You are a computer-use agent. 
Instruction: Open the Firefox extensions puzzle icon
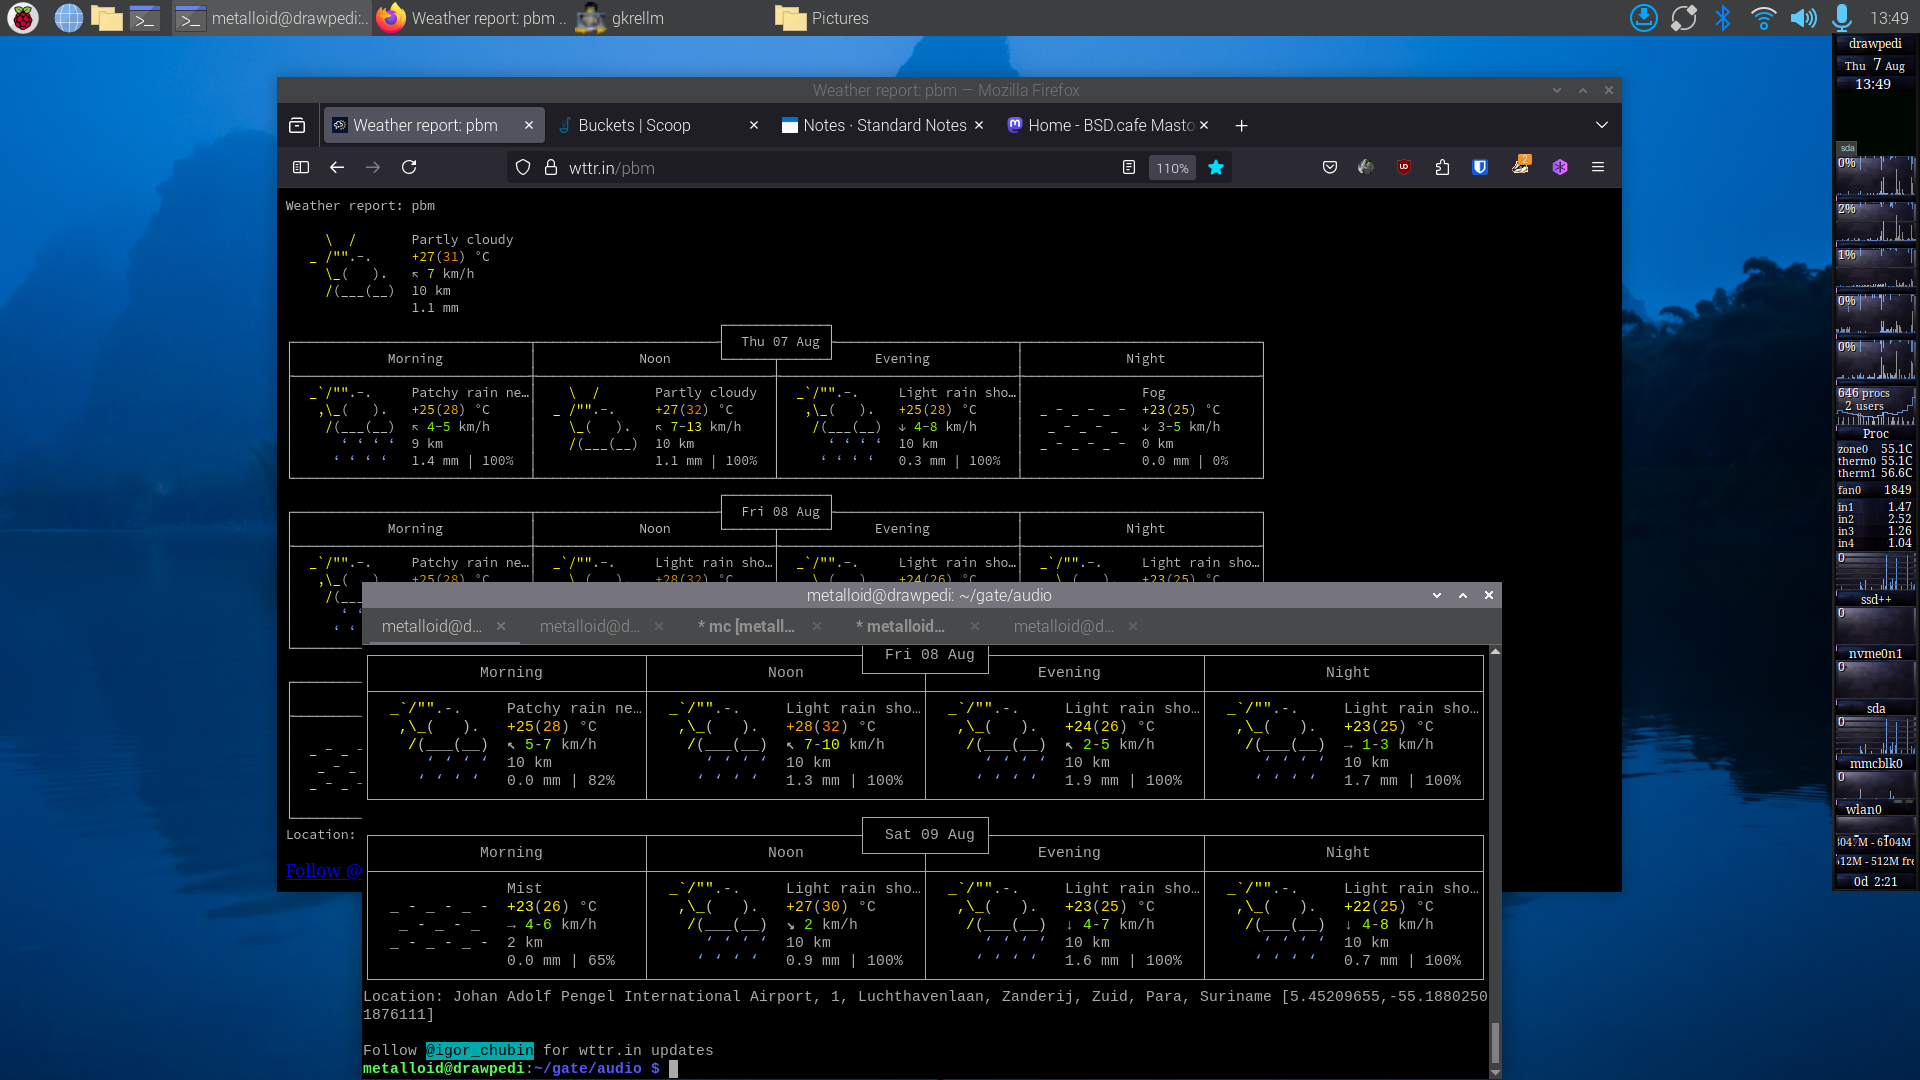click(1442, 168)
